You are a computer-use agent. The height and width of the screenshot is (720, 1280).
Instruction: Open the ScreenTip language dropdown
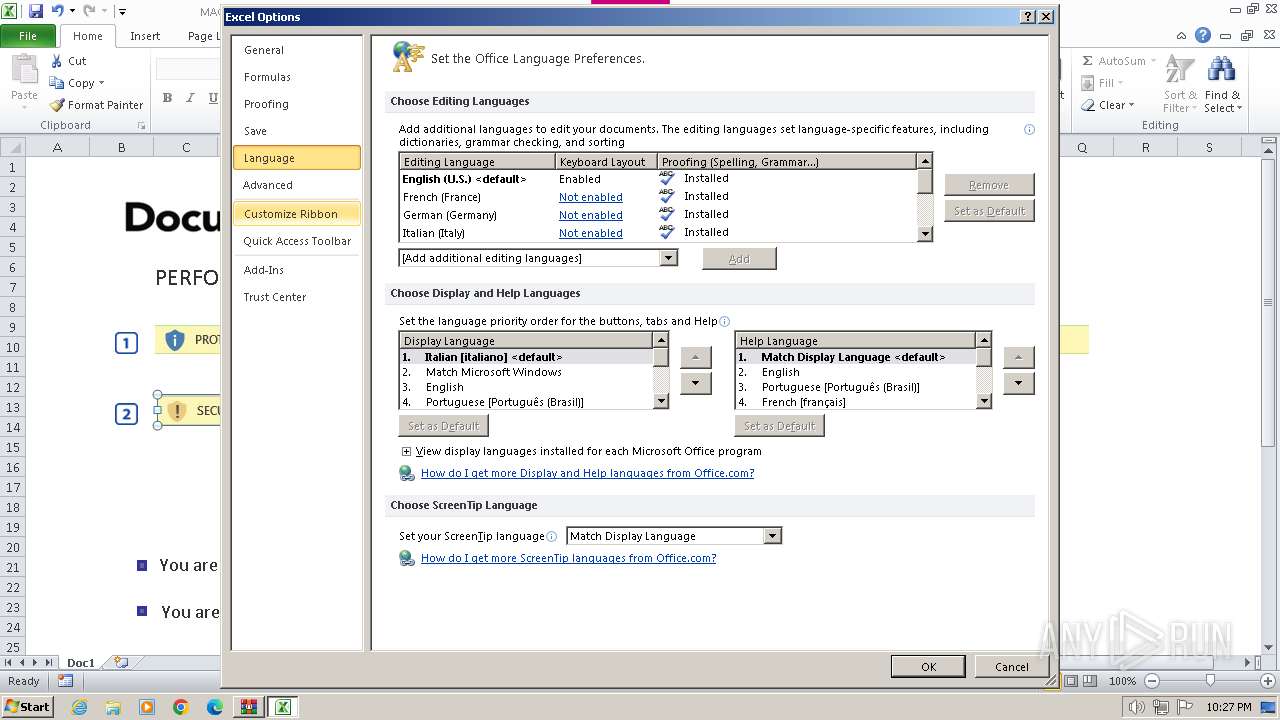click(x=771, y=536)
